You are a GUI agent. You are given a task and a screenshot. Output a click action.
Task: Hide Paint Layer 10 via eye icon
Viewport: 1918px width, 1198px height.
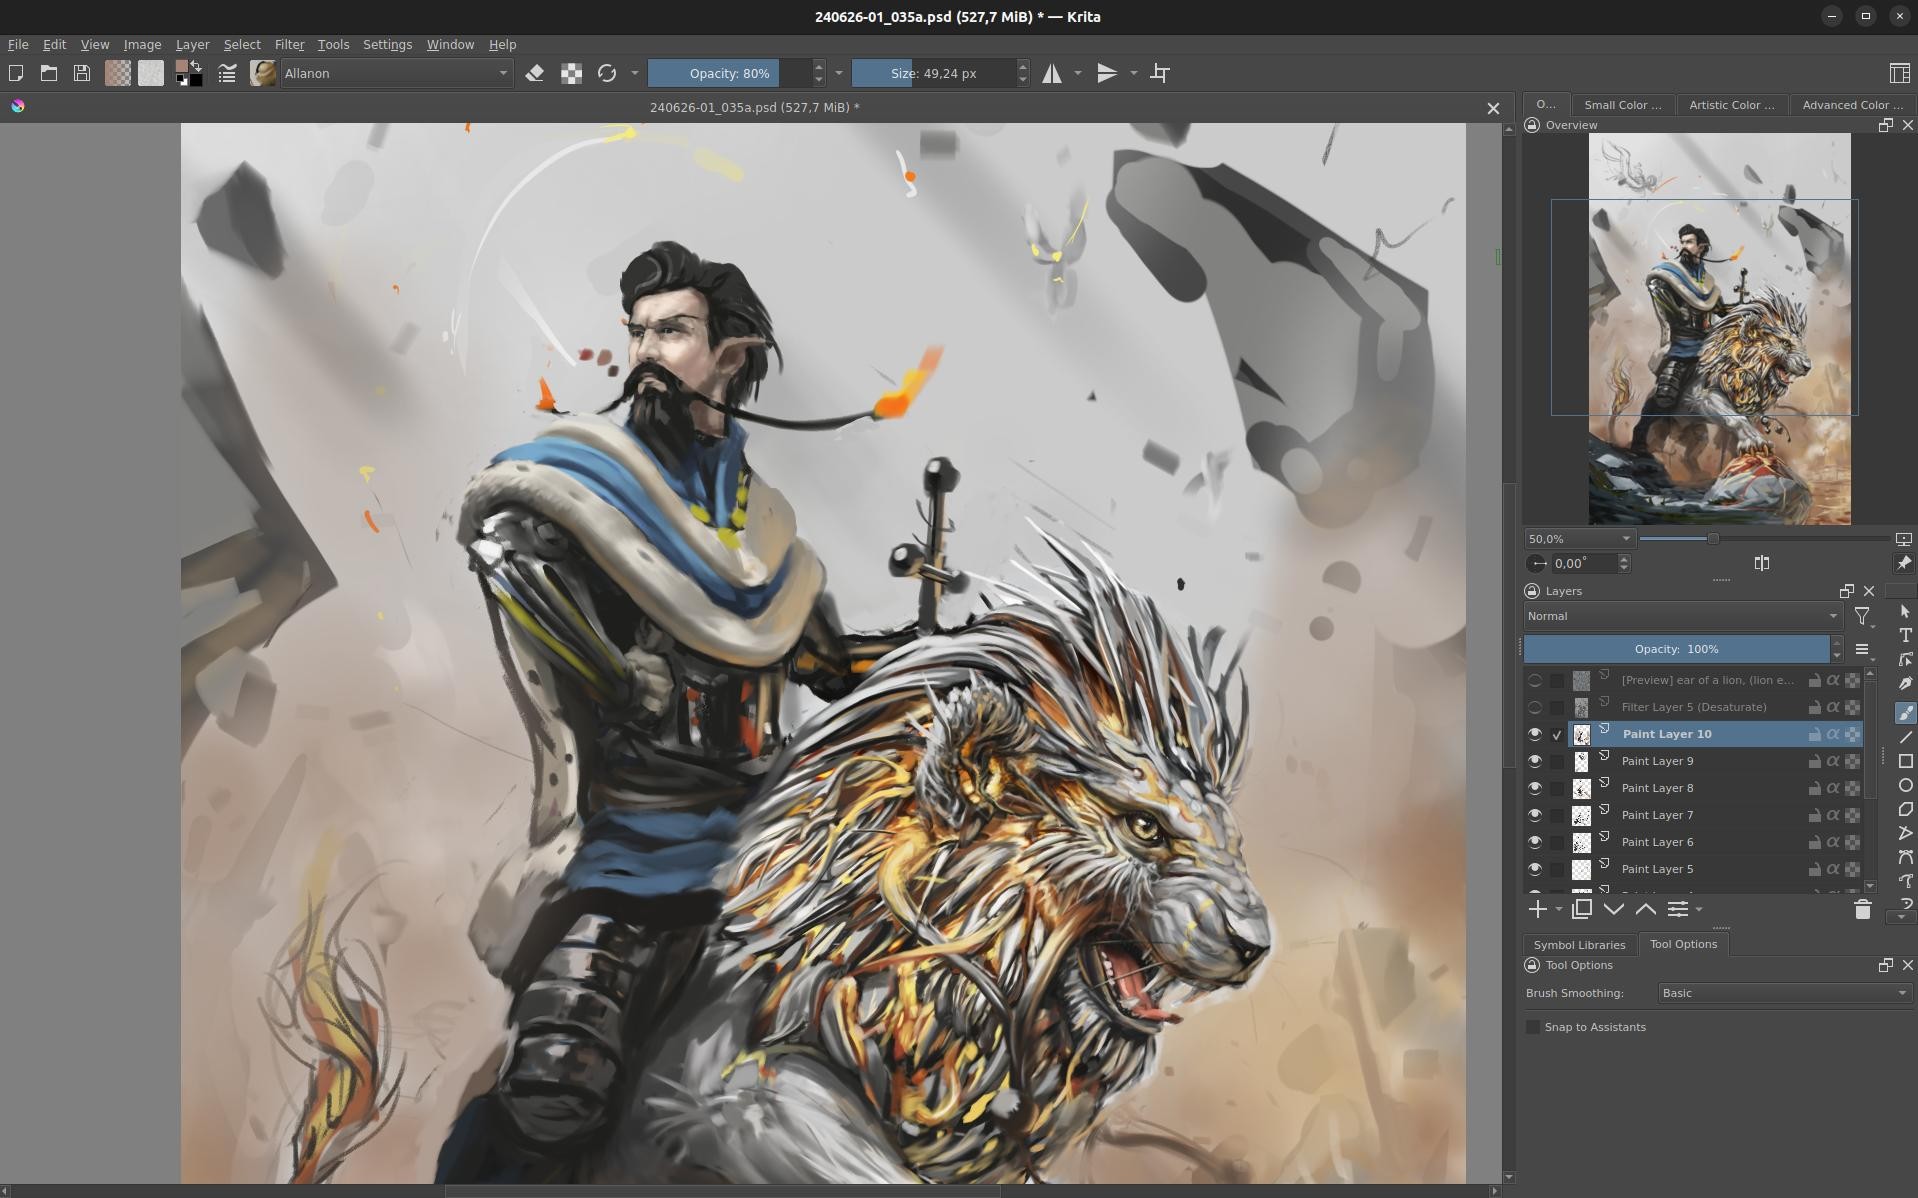point(1535,735)
